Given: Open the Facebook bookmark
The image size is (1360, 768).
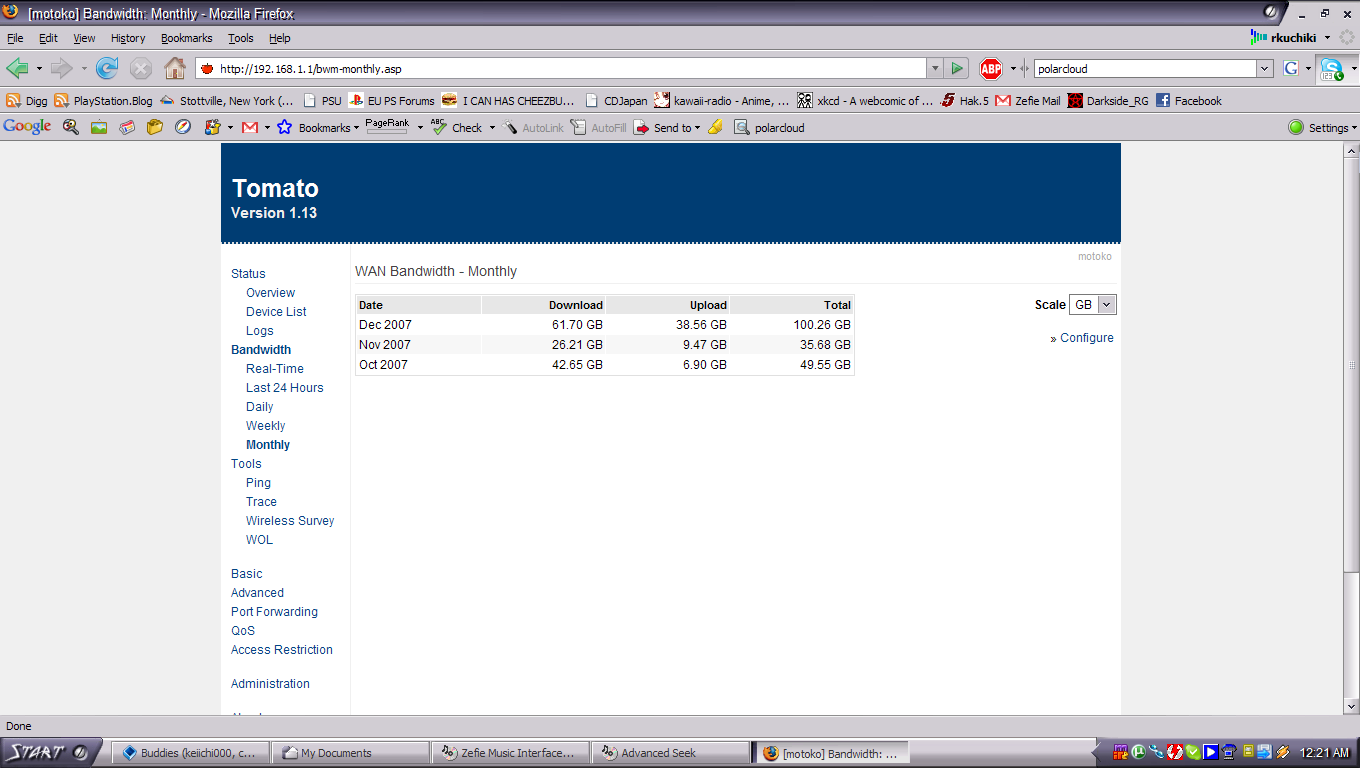Looking at the screenshot, I should tap(1189, 101).
